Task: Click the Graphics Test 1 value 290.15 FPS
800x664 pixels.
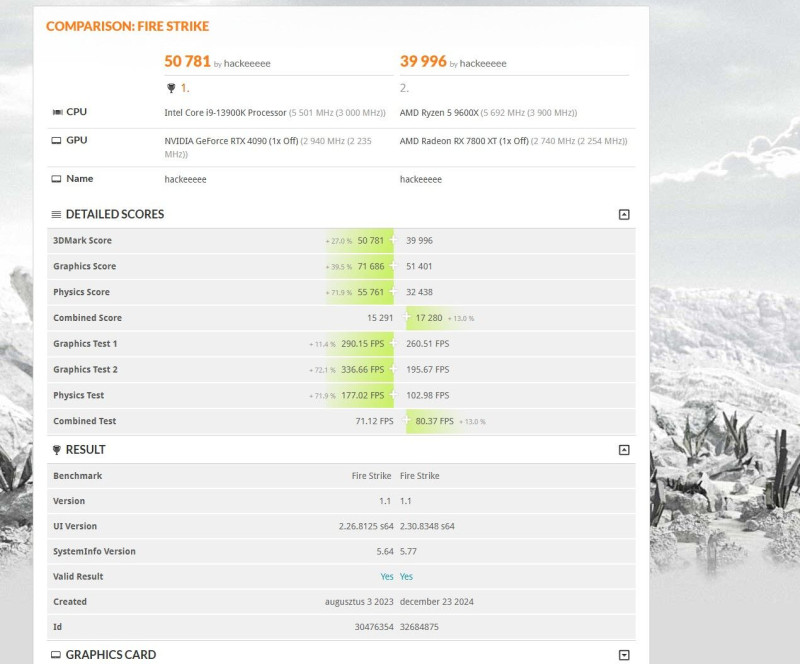Action: pyautogui.click(x=362, y=344)
